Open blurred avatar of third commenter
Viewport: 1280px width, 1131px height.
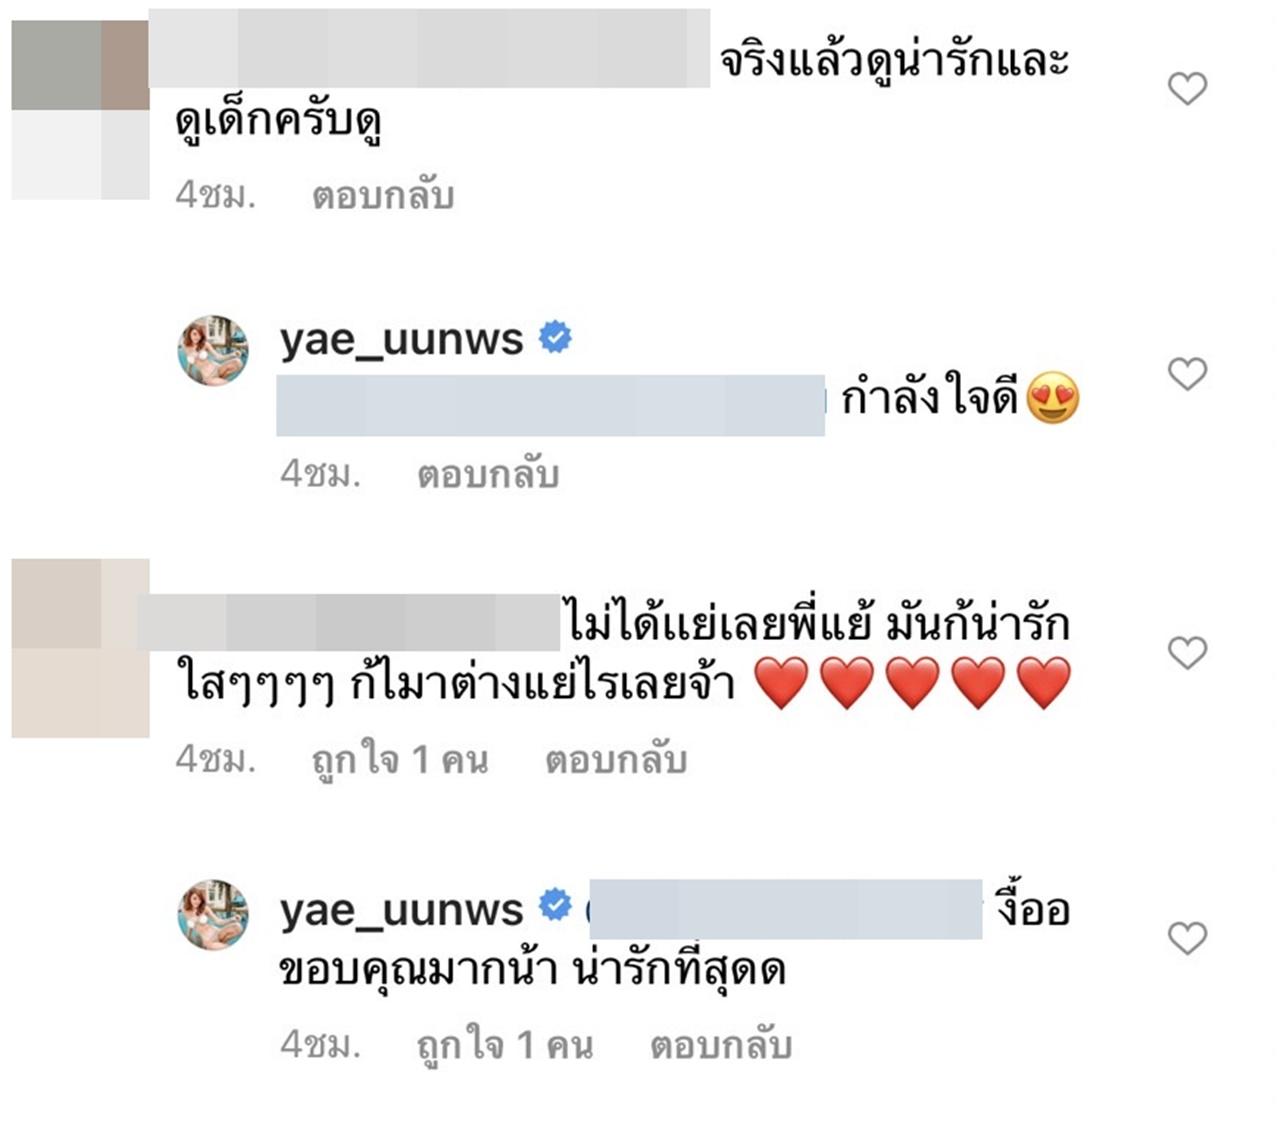(x=80, y=649)
